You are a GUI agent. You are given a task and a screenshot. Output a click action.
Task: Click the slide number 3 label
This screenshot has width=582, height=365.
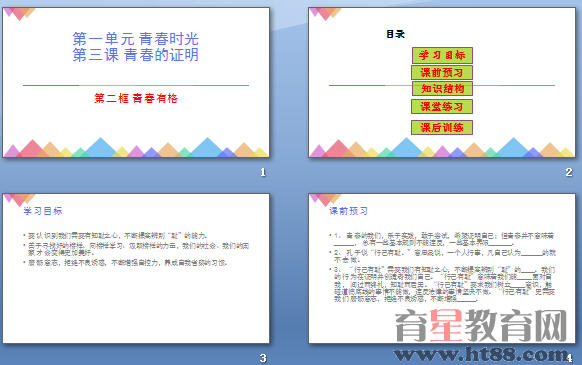[x=263, y=358]
